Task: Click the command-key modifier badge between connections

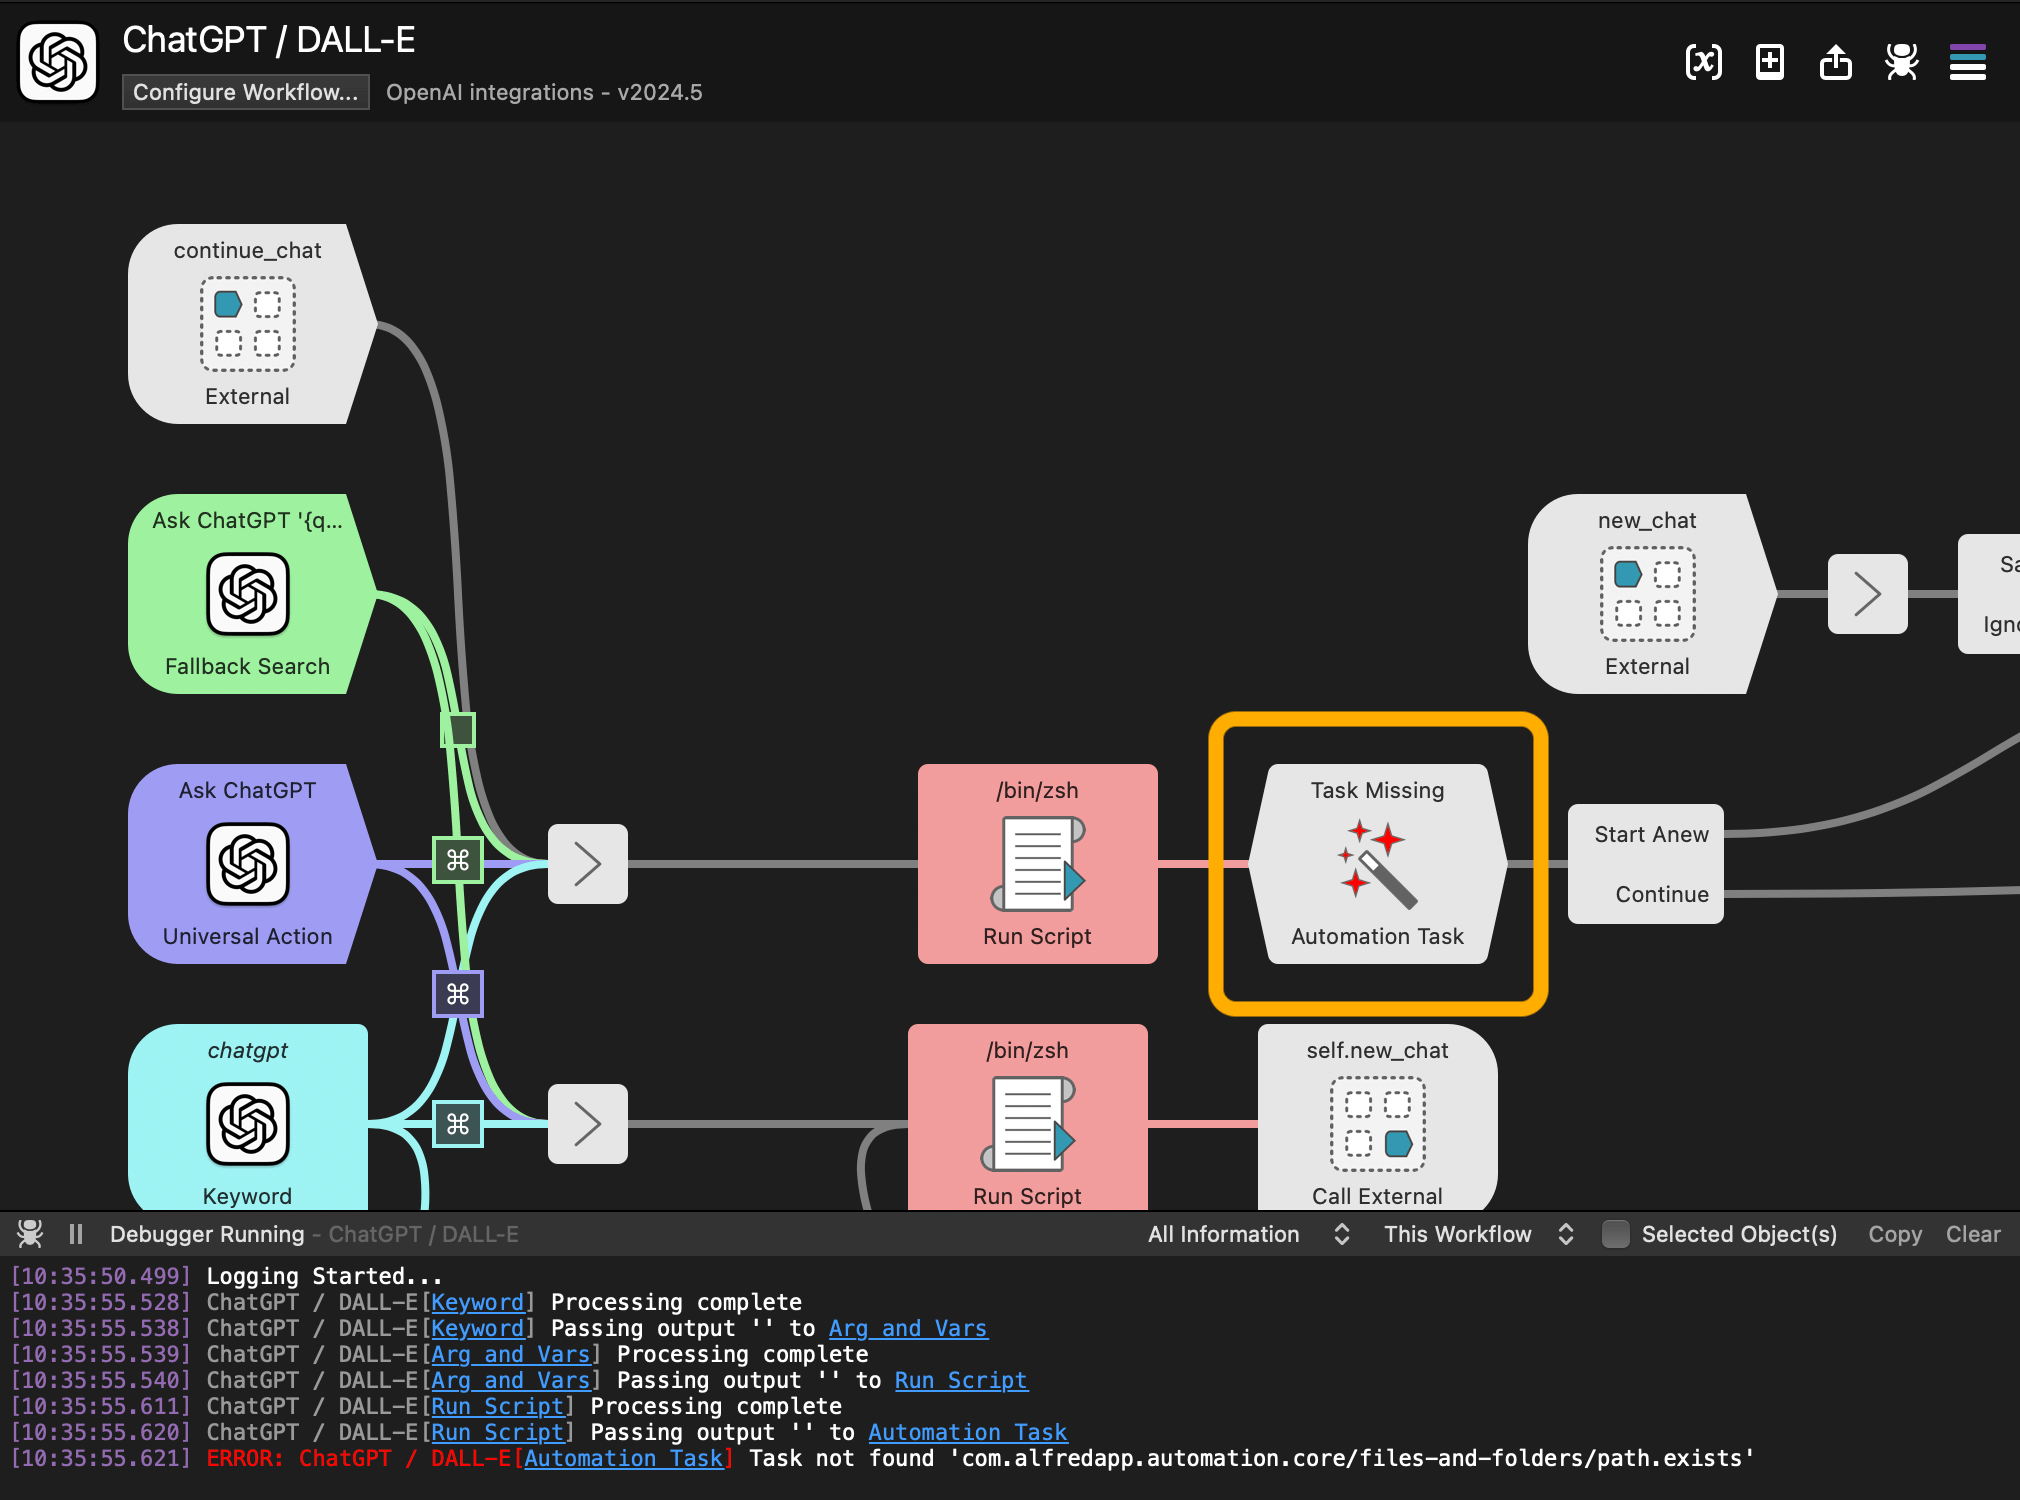Action: point(457,993)
